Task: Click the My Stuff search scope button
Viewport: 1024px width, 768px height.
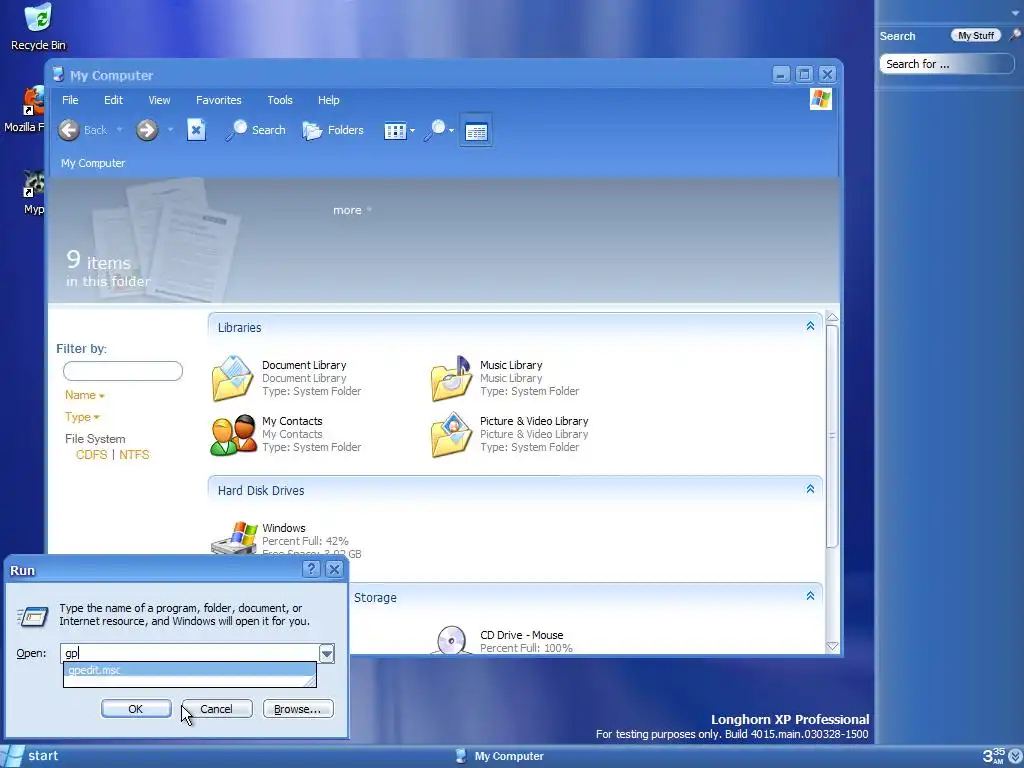Action: point(976,36)
